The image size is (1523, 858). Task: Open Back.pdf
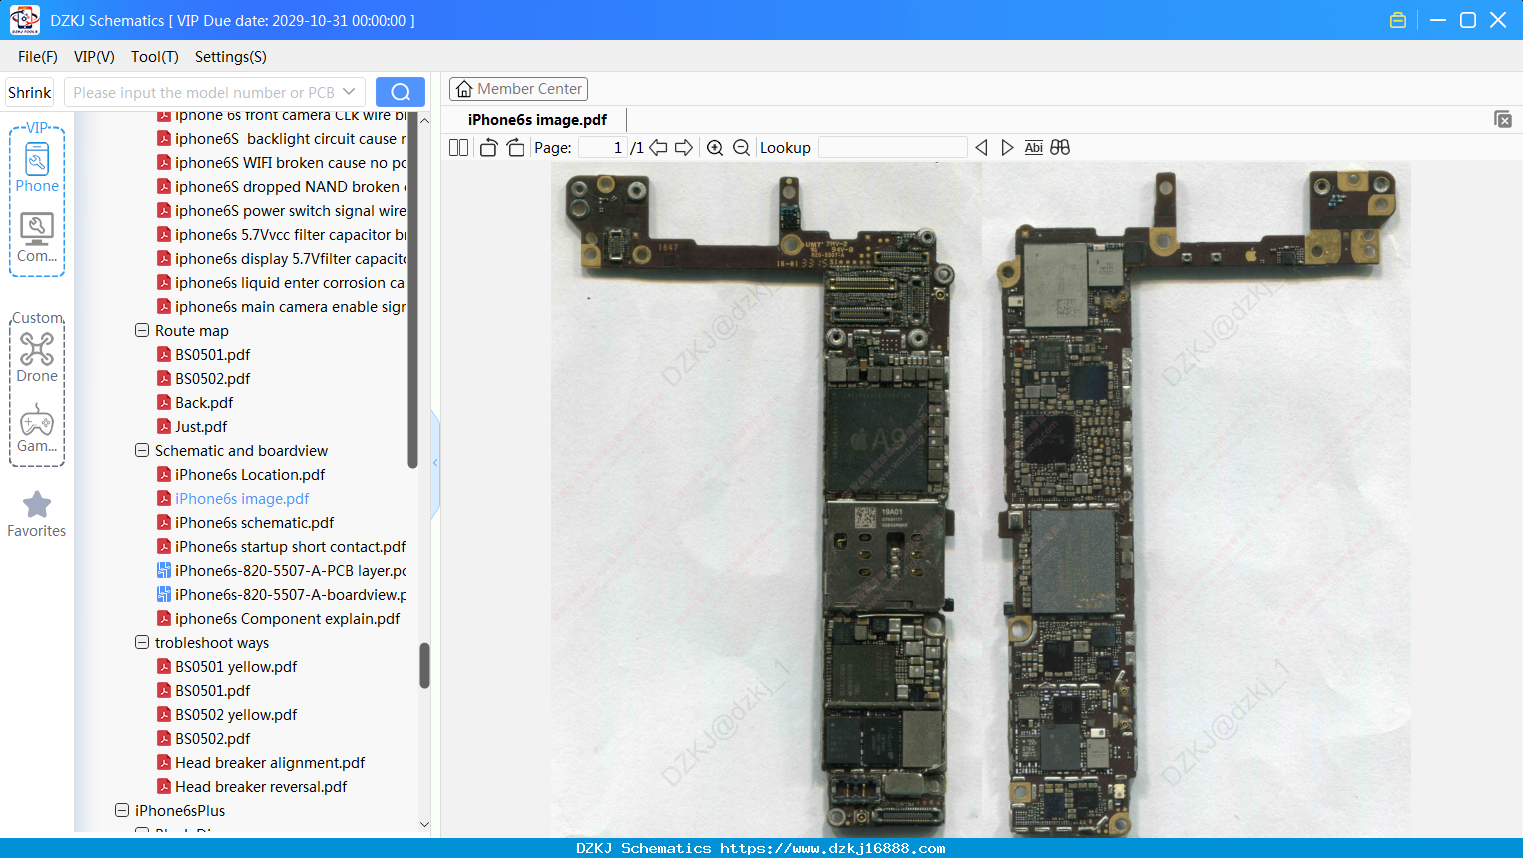pyautogui.click(x=195, y=403)
